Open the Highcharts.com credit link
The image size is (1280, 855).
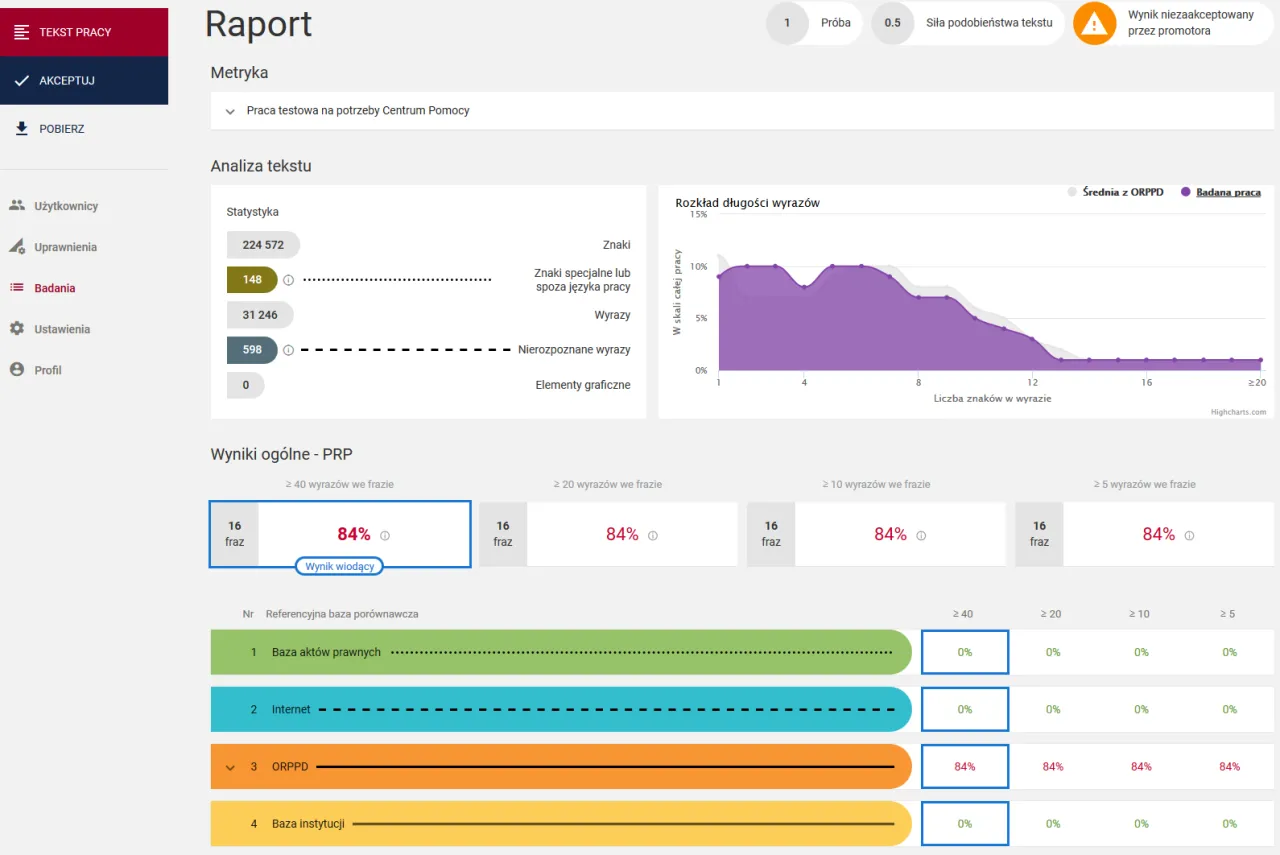(x=1238, y=412)
